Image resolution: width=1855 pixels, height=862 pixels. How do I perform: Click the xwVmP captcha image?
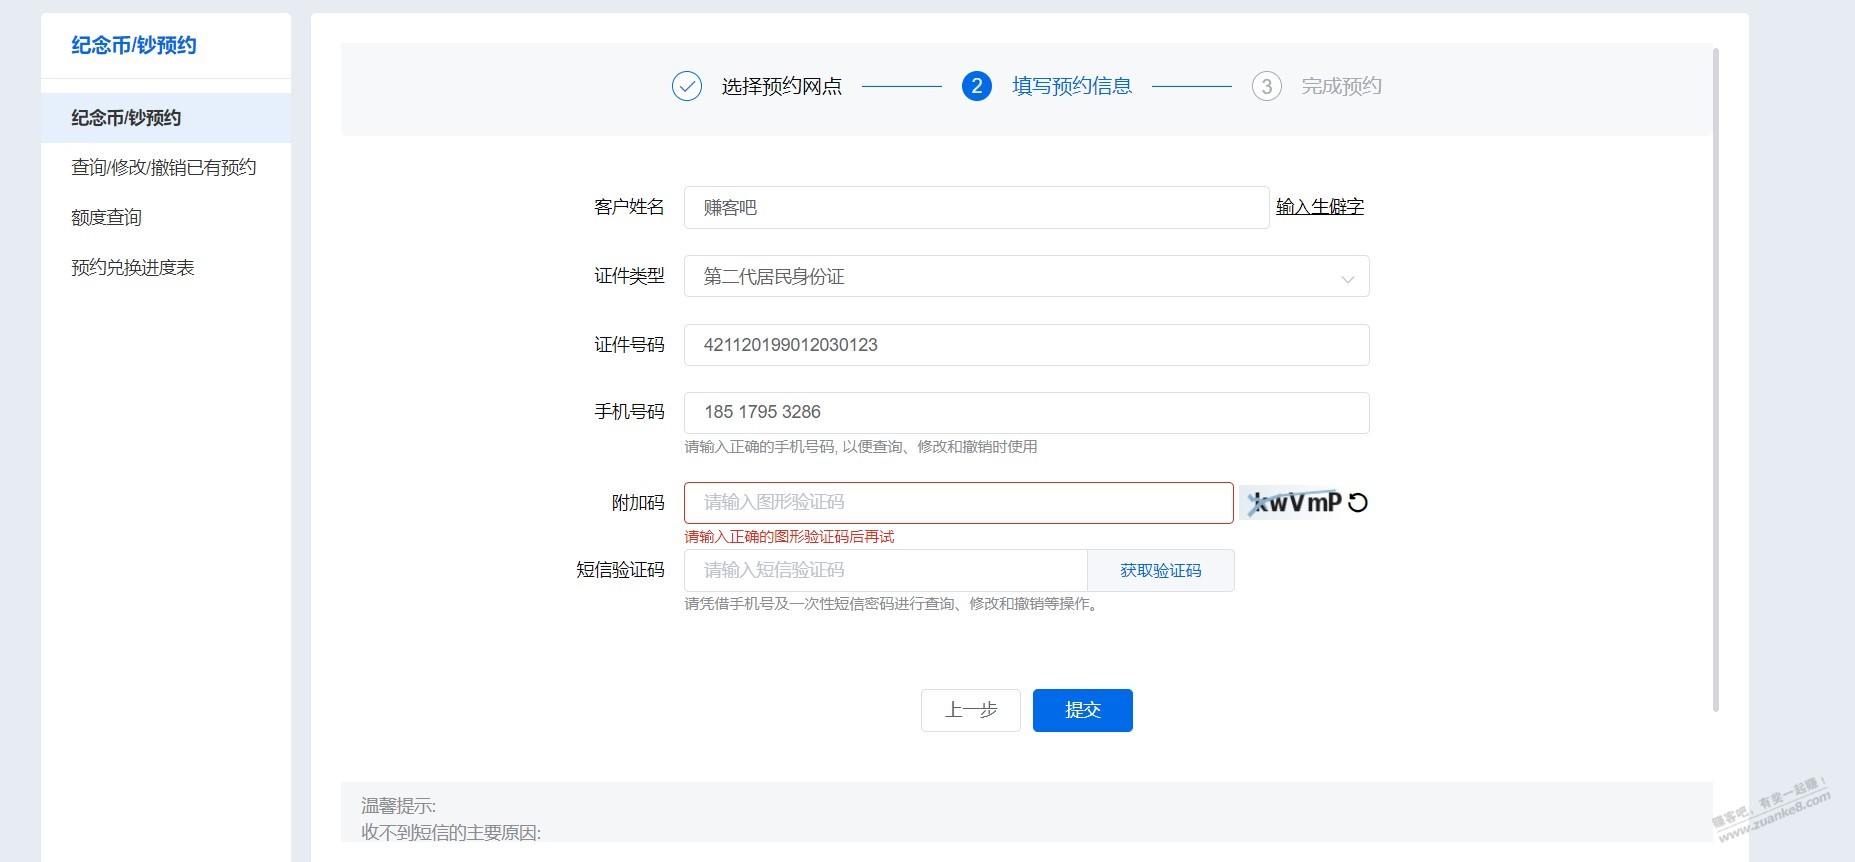tap(1291, 503)
